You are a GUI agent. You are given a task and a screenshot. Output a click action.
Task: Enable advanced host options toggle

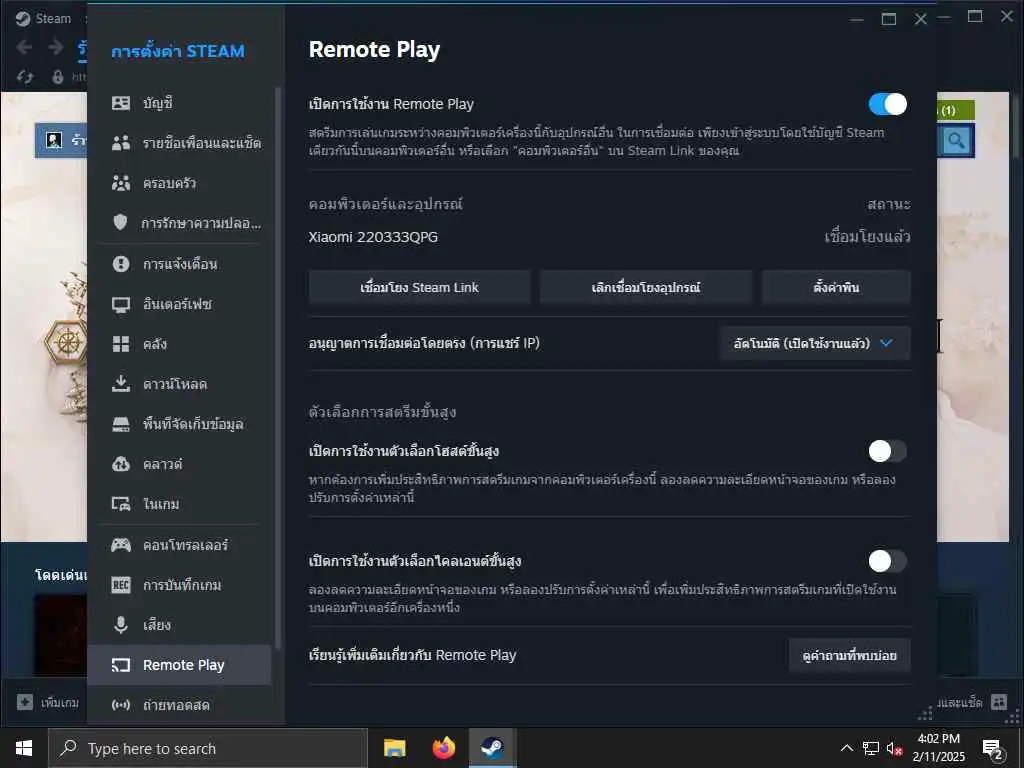(888, 451)
